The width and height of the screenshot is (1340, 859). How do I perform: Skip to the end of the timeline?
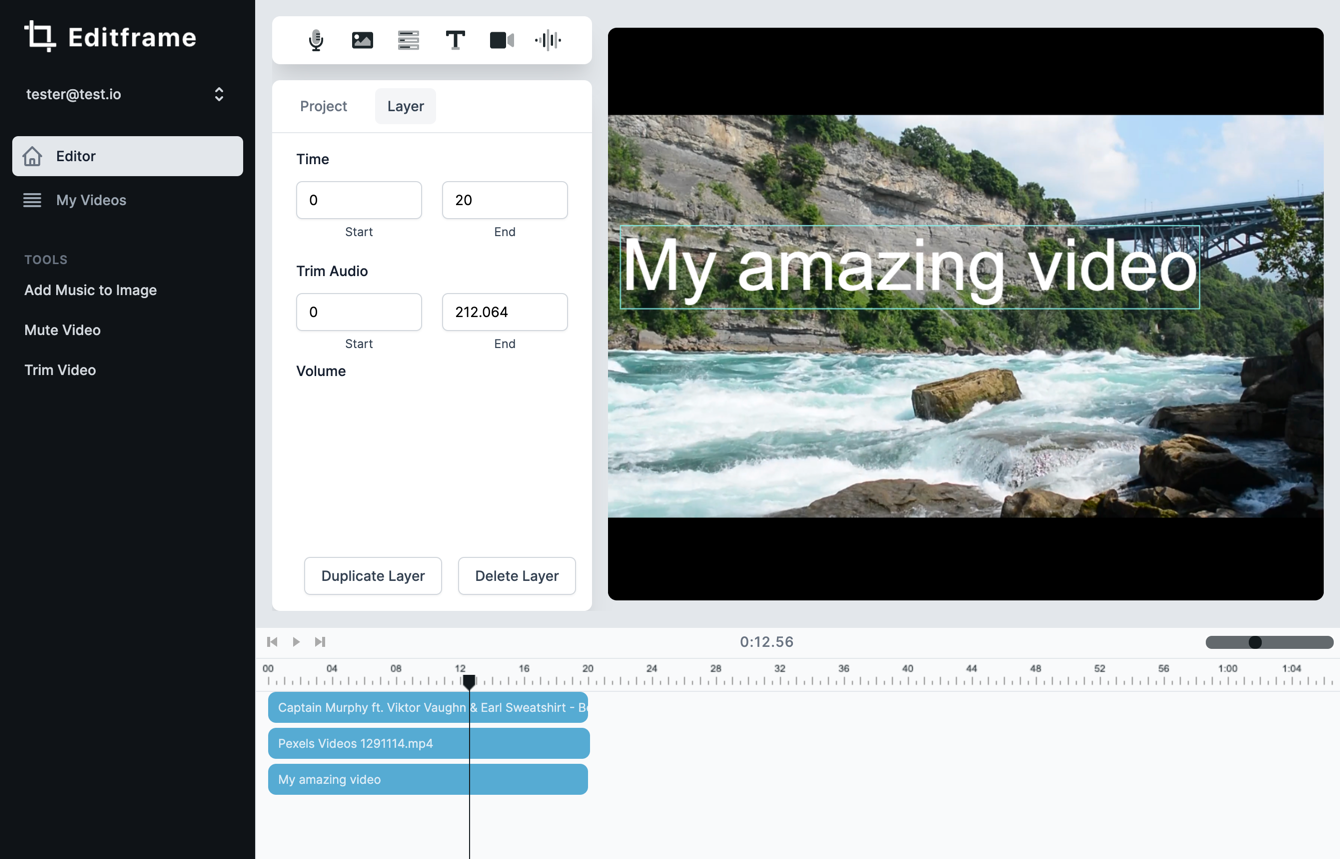tap(320, 642)
